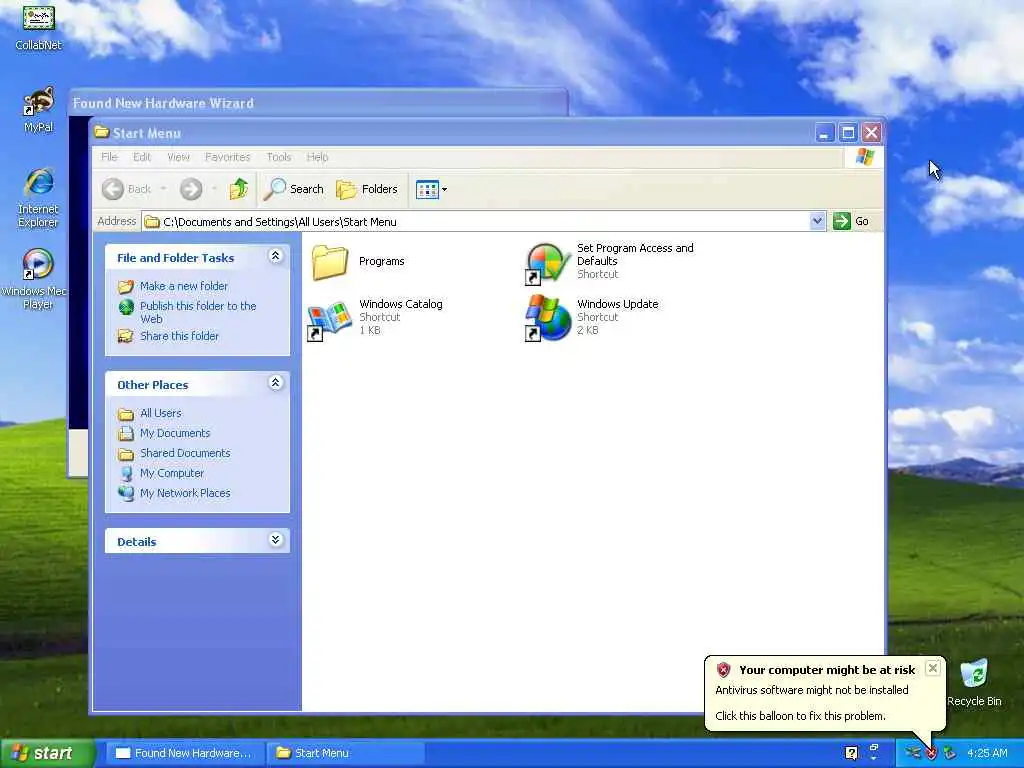Click the Your computer might be at risk balloon
The image size is (1024, 768).
click(x=825, y=693)
